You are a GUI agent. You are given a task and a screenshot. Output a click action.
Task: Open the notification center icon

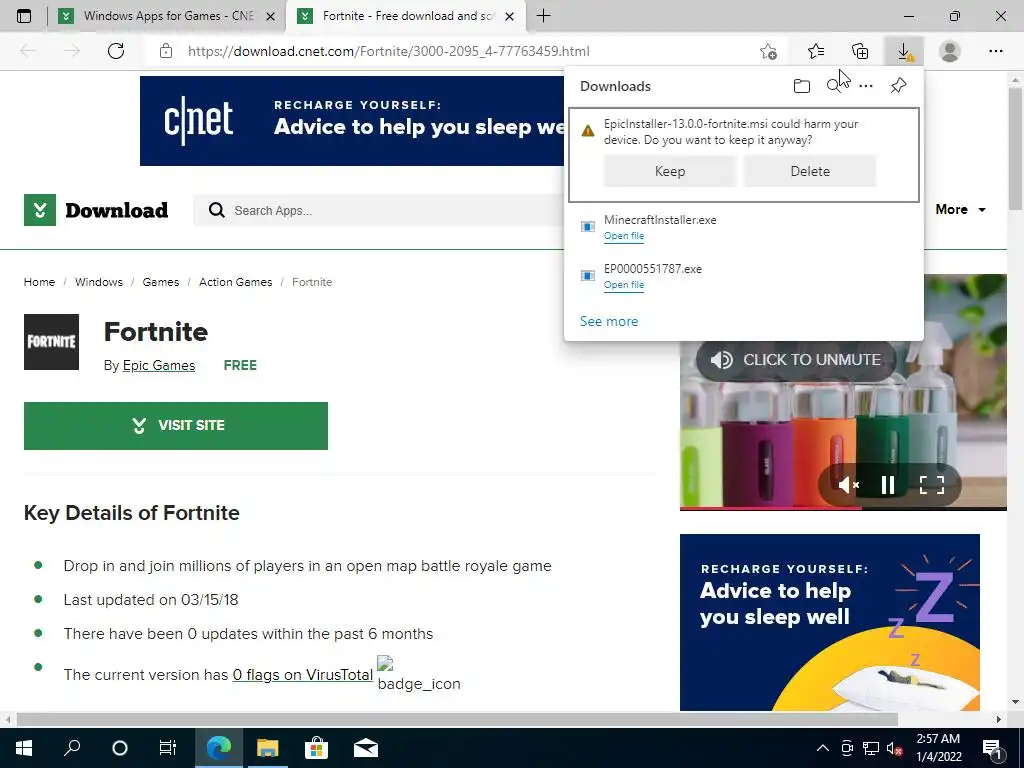(x=993, y=748)
